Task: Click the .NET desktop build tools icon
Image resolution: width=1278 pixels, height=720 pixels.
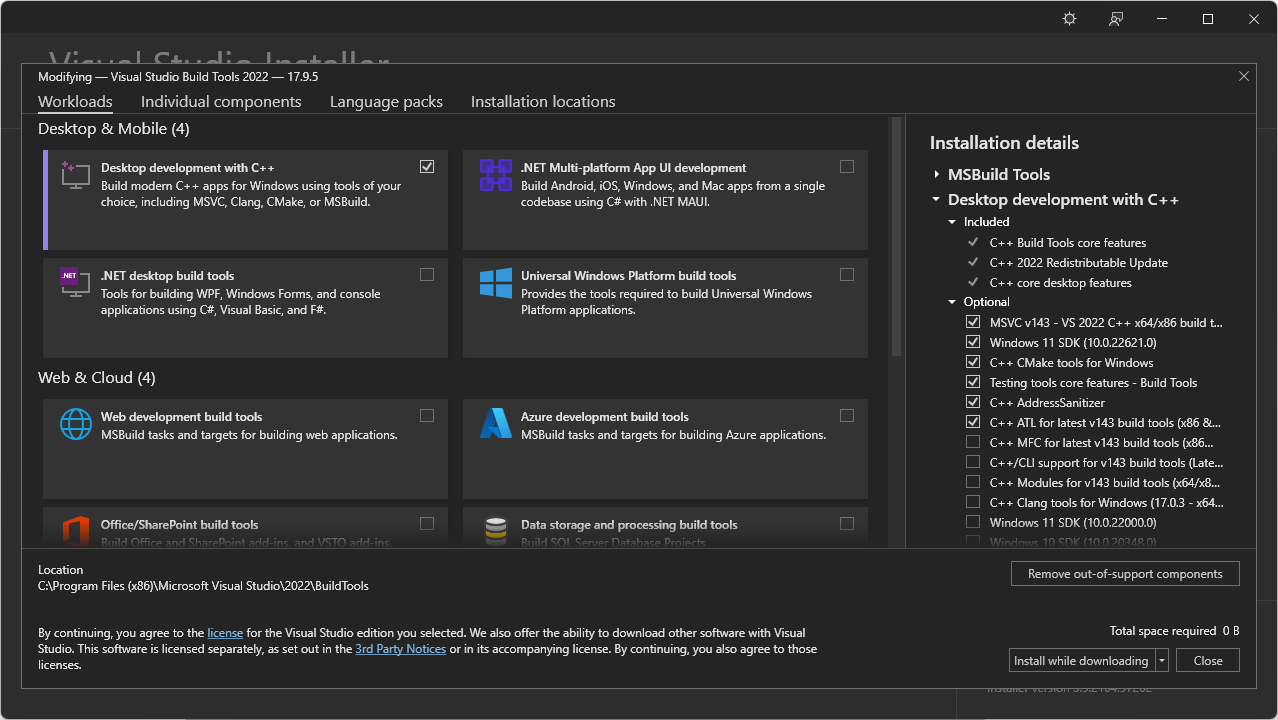Action: tap(75, 283)
